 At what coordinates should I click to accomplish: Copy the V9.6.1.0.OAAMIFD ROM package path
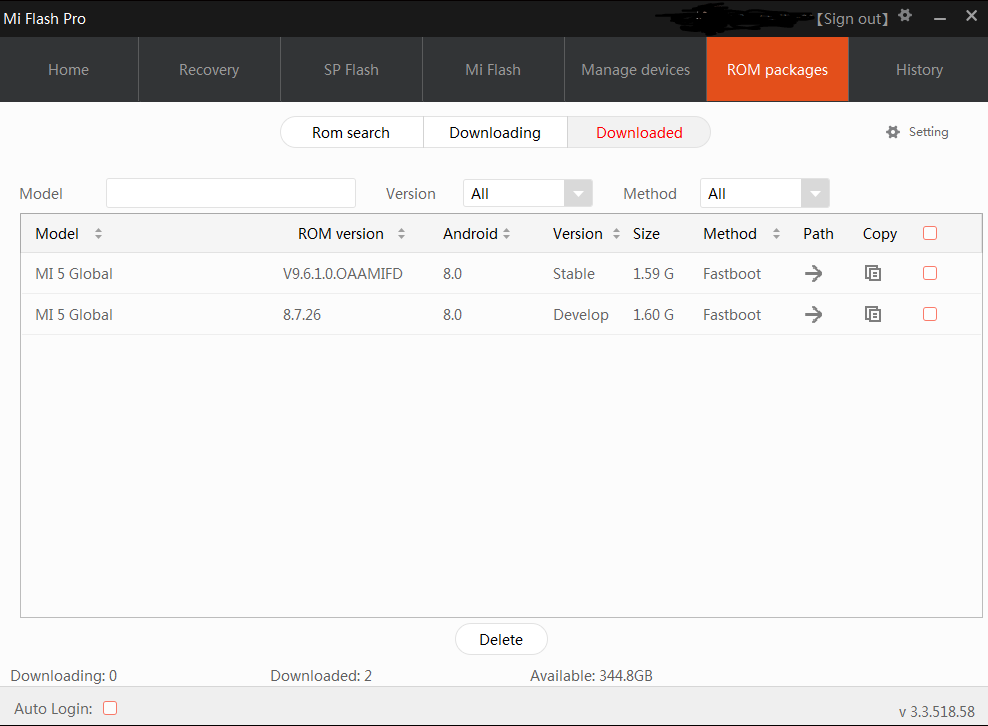click(873, 274)
